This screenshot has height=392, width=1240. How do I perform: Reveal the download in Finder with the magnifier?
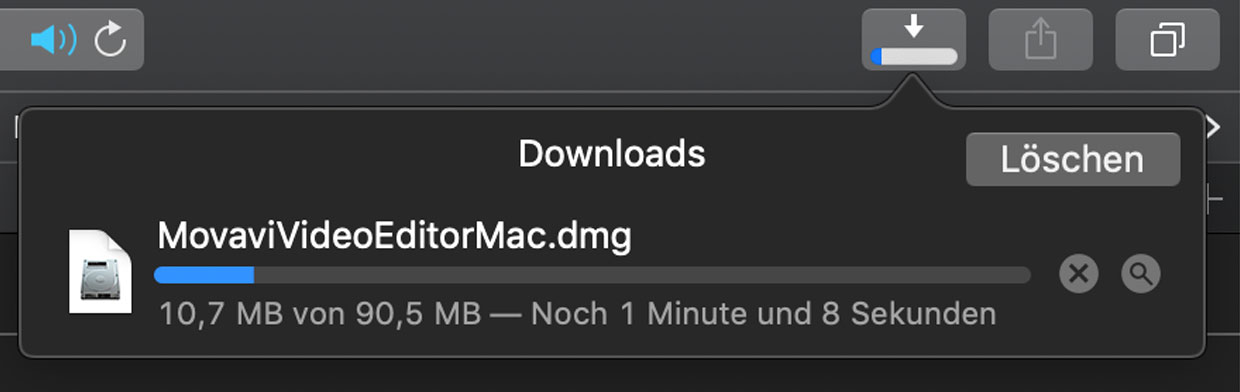point(1140,273)
